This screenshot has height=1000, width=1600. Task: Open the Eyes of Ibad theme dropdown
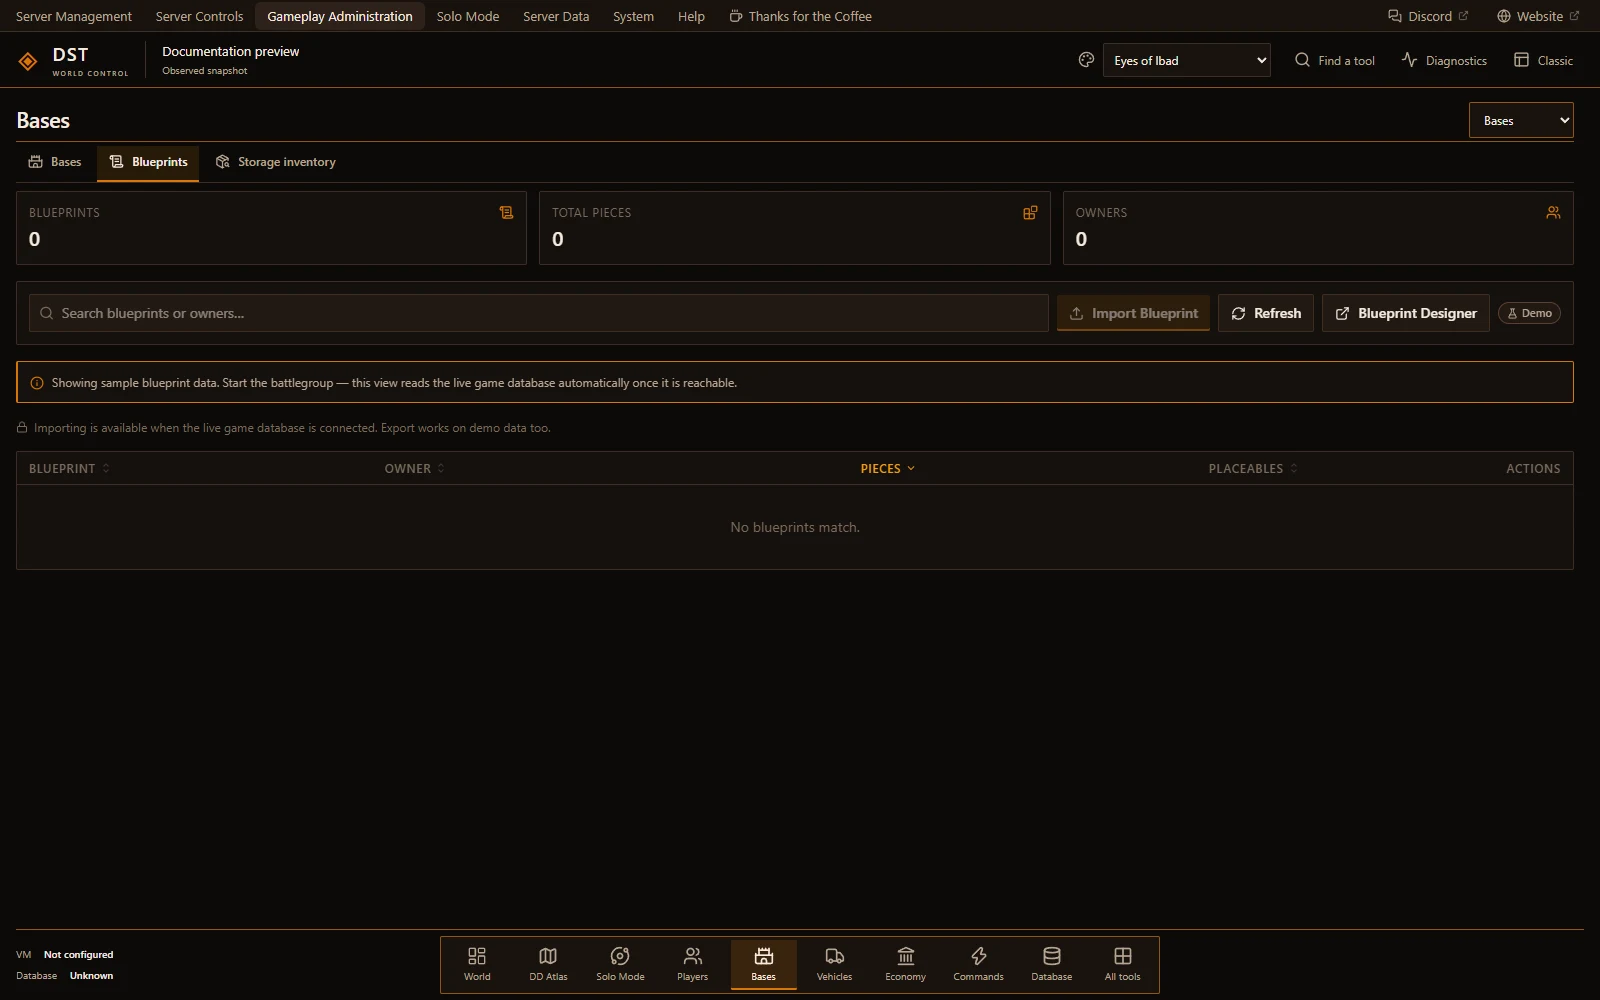tap(1186, 60)
